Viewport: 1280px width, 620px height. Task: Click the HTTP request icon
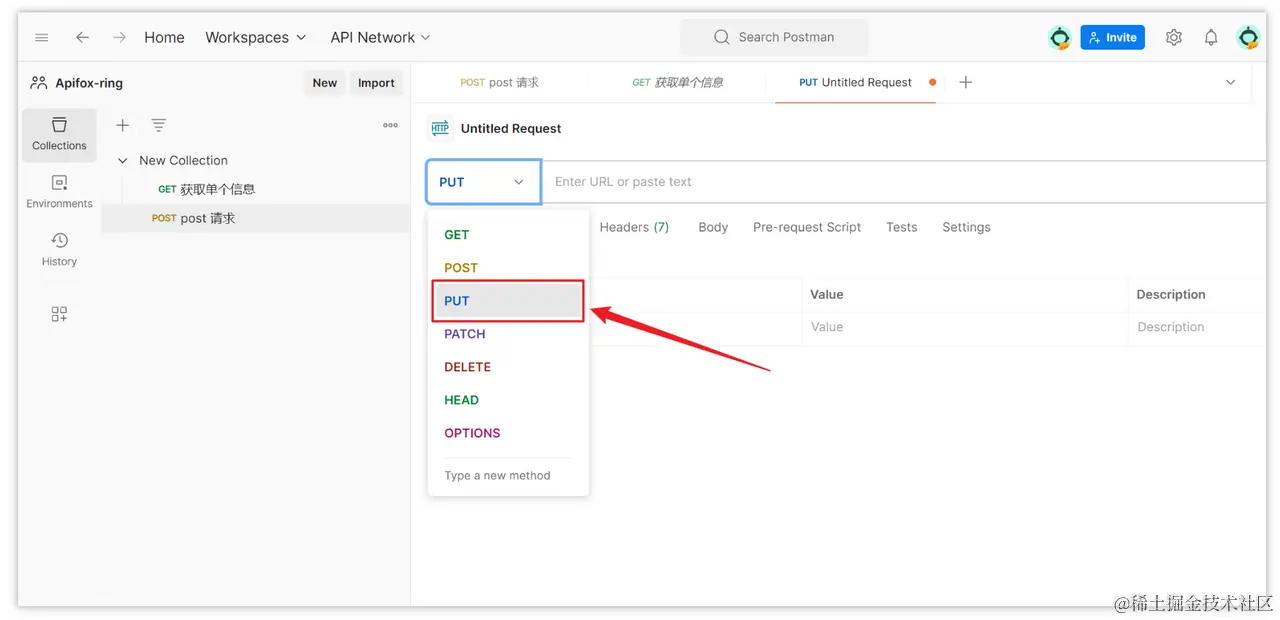[x=439, y=128]
